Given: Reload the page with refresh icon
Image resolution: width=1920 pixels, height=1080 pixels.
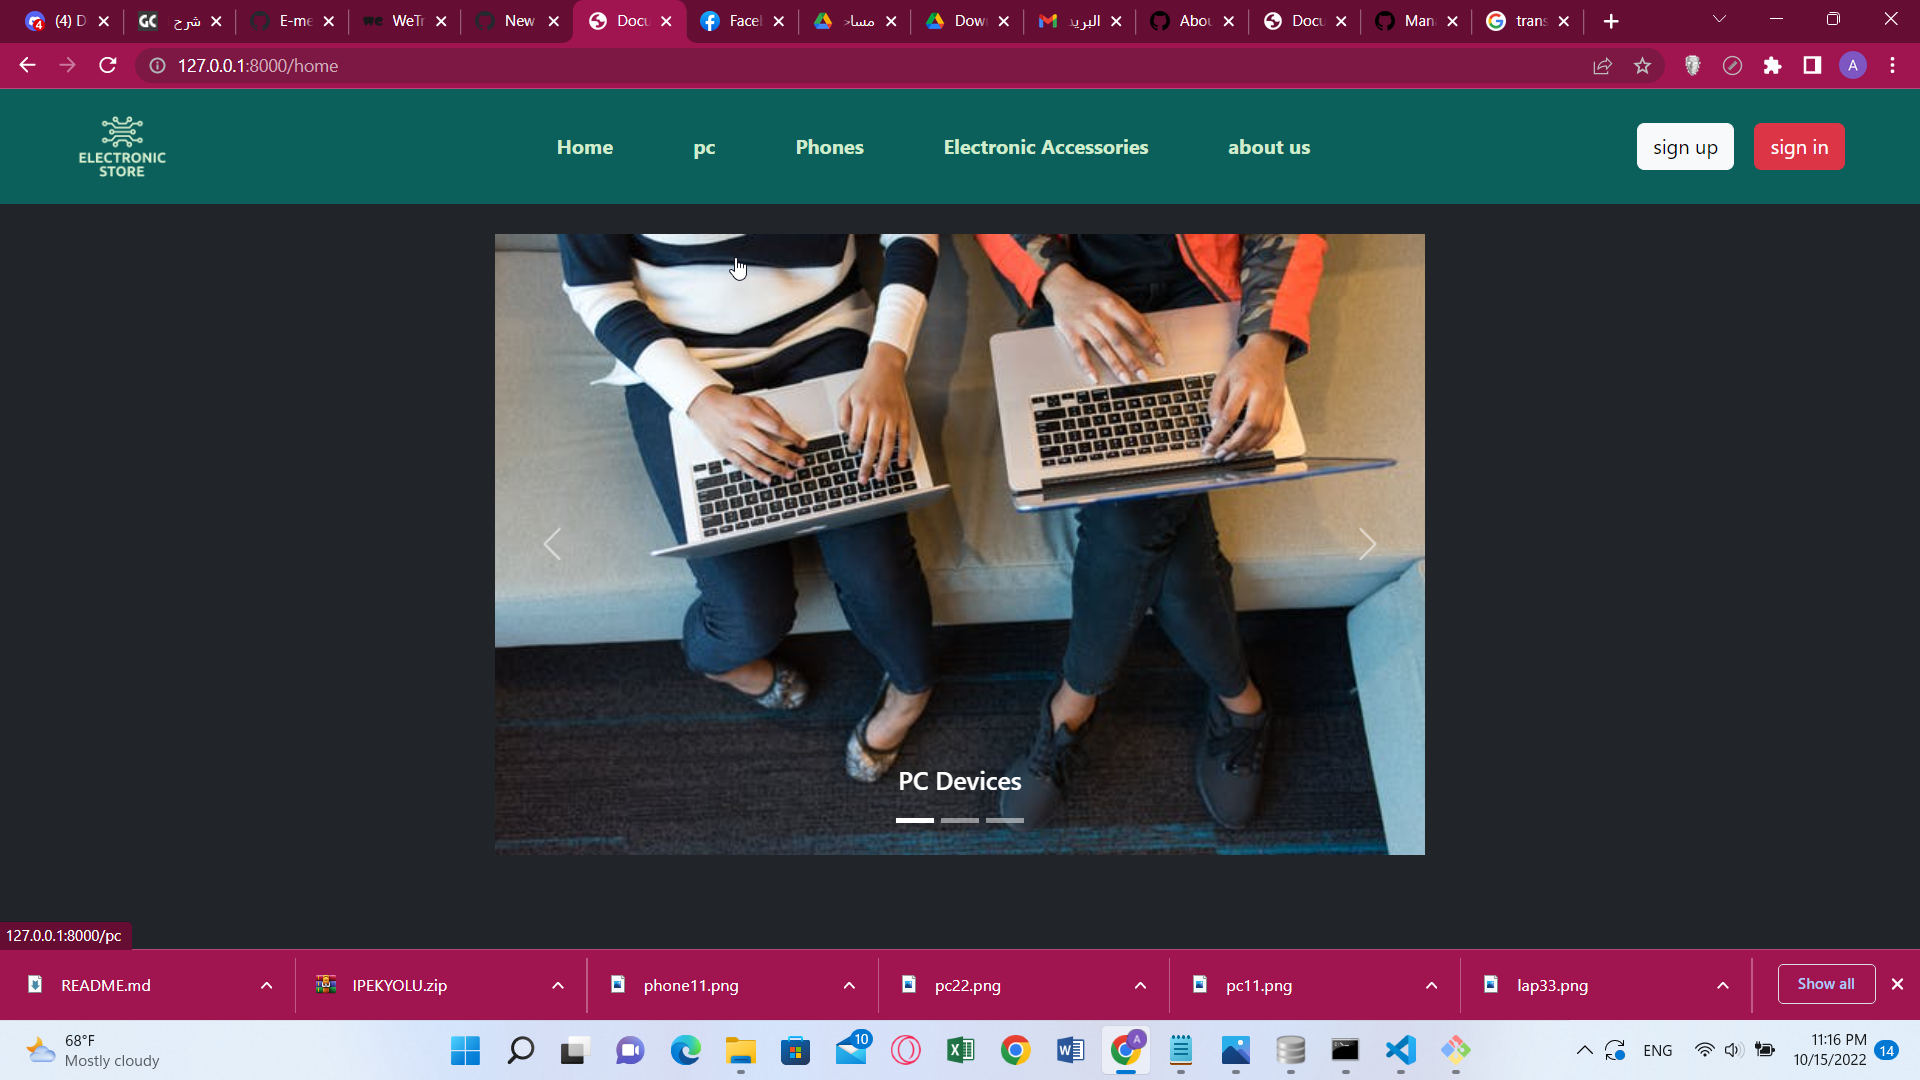Looking at the screenshot, I should coord(108,66).
